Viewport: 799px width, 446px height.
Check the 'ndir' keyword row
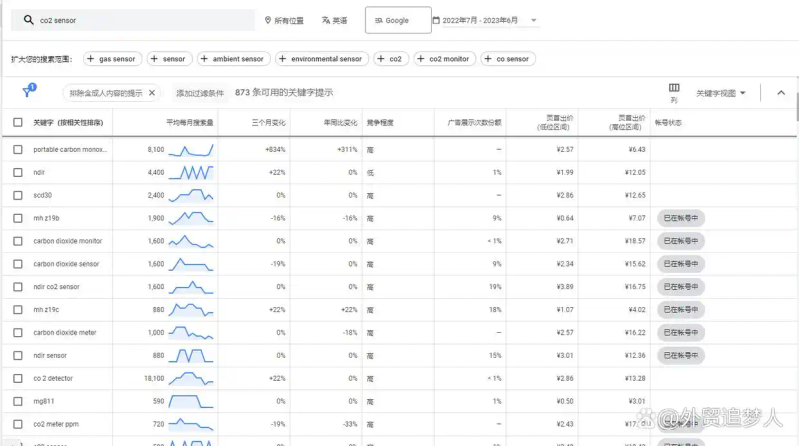pos(18,172)
